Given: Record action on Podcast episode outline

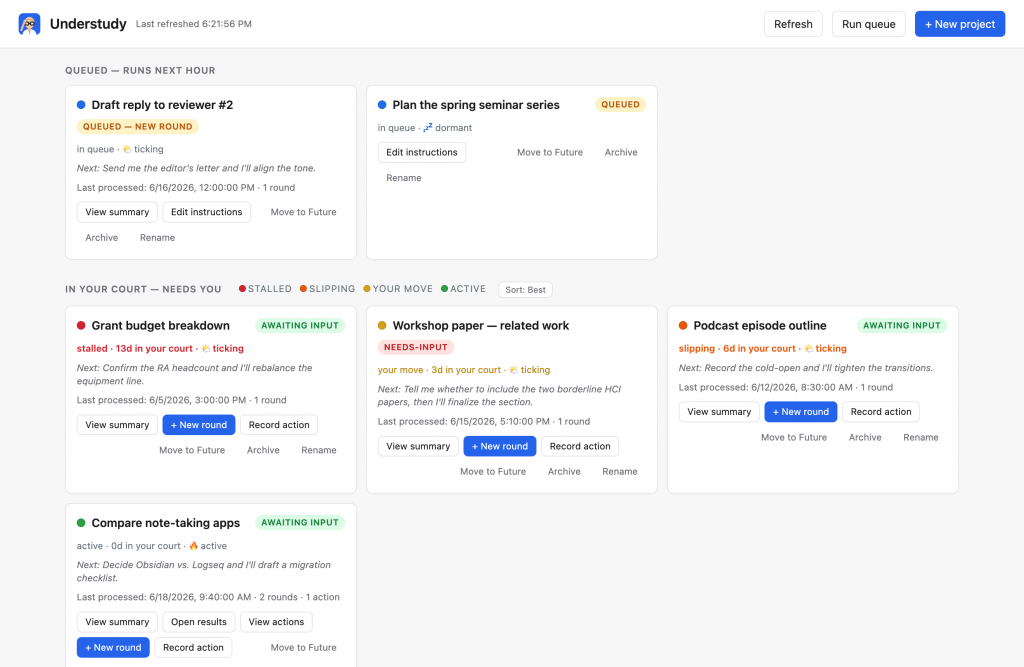Looking at the screenshot, I should (x=881, y=412).
